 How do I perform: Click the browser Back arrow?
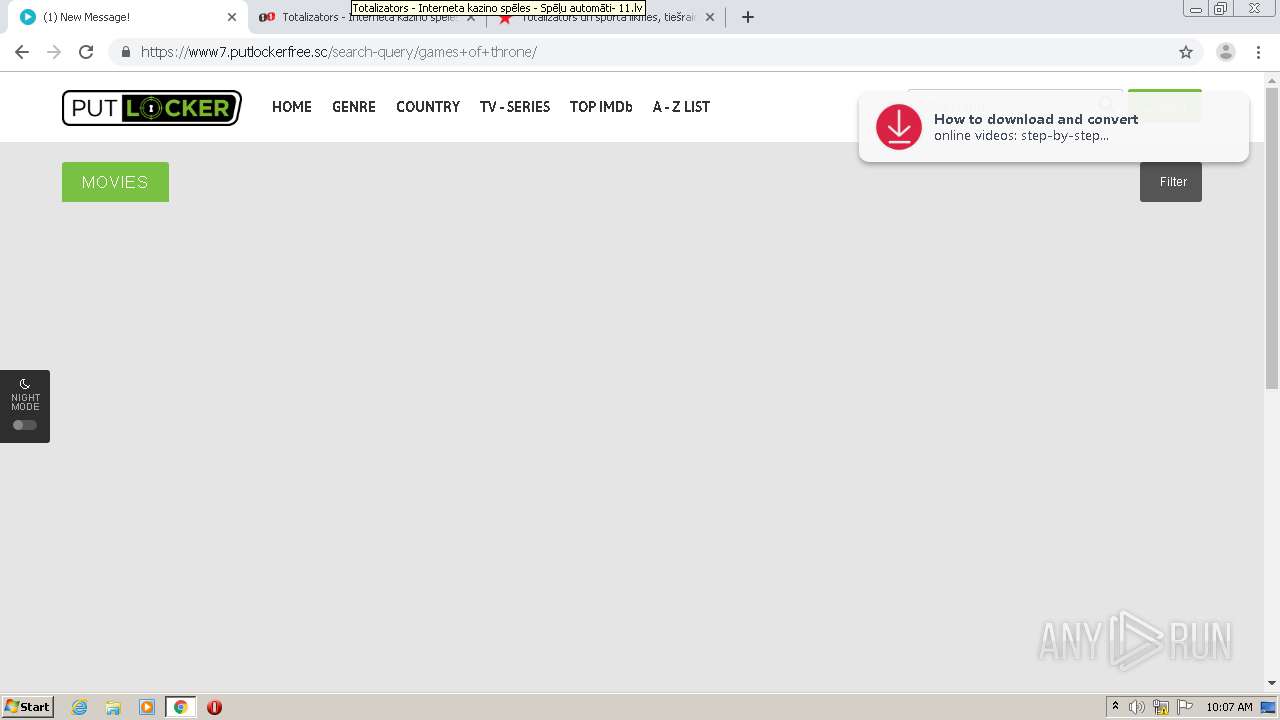click(x=22, y=52)
